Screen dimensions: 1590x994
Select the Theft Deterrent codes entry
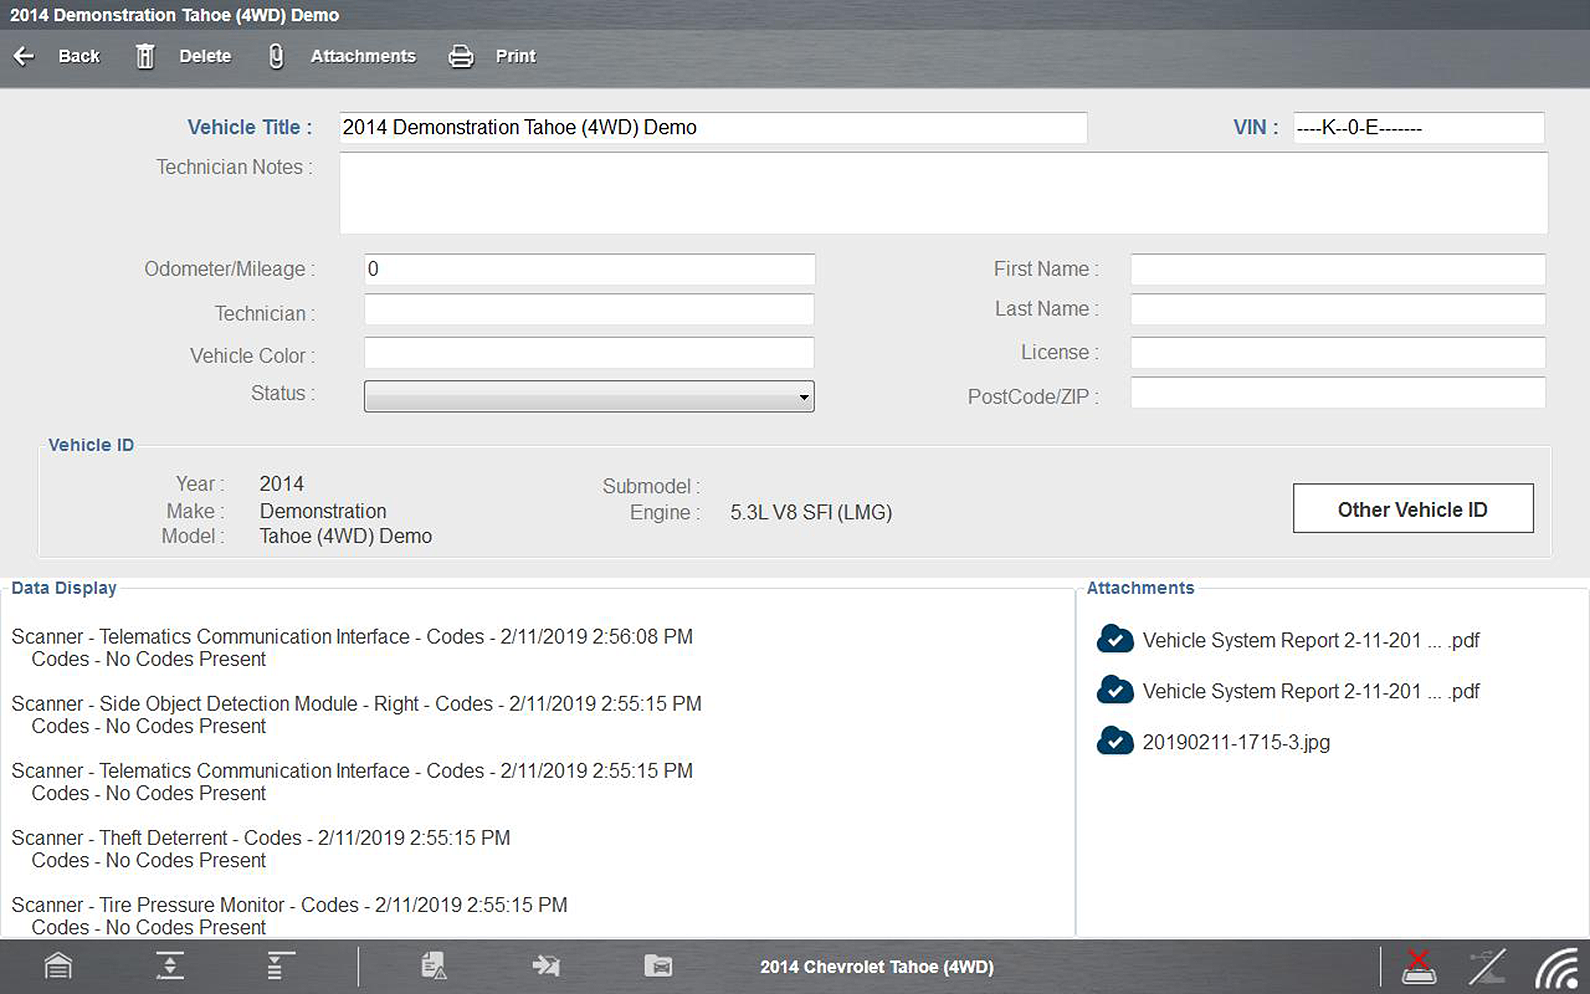[x=261, y=838]
